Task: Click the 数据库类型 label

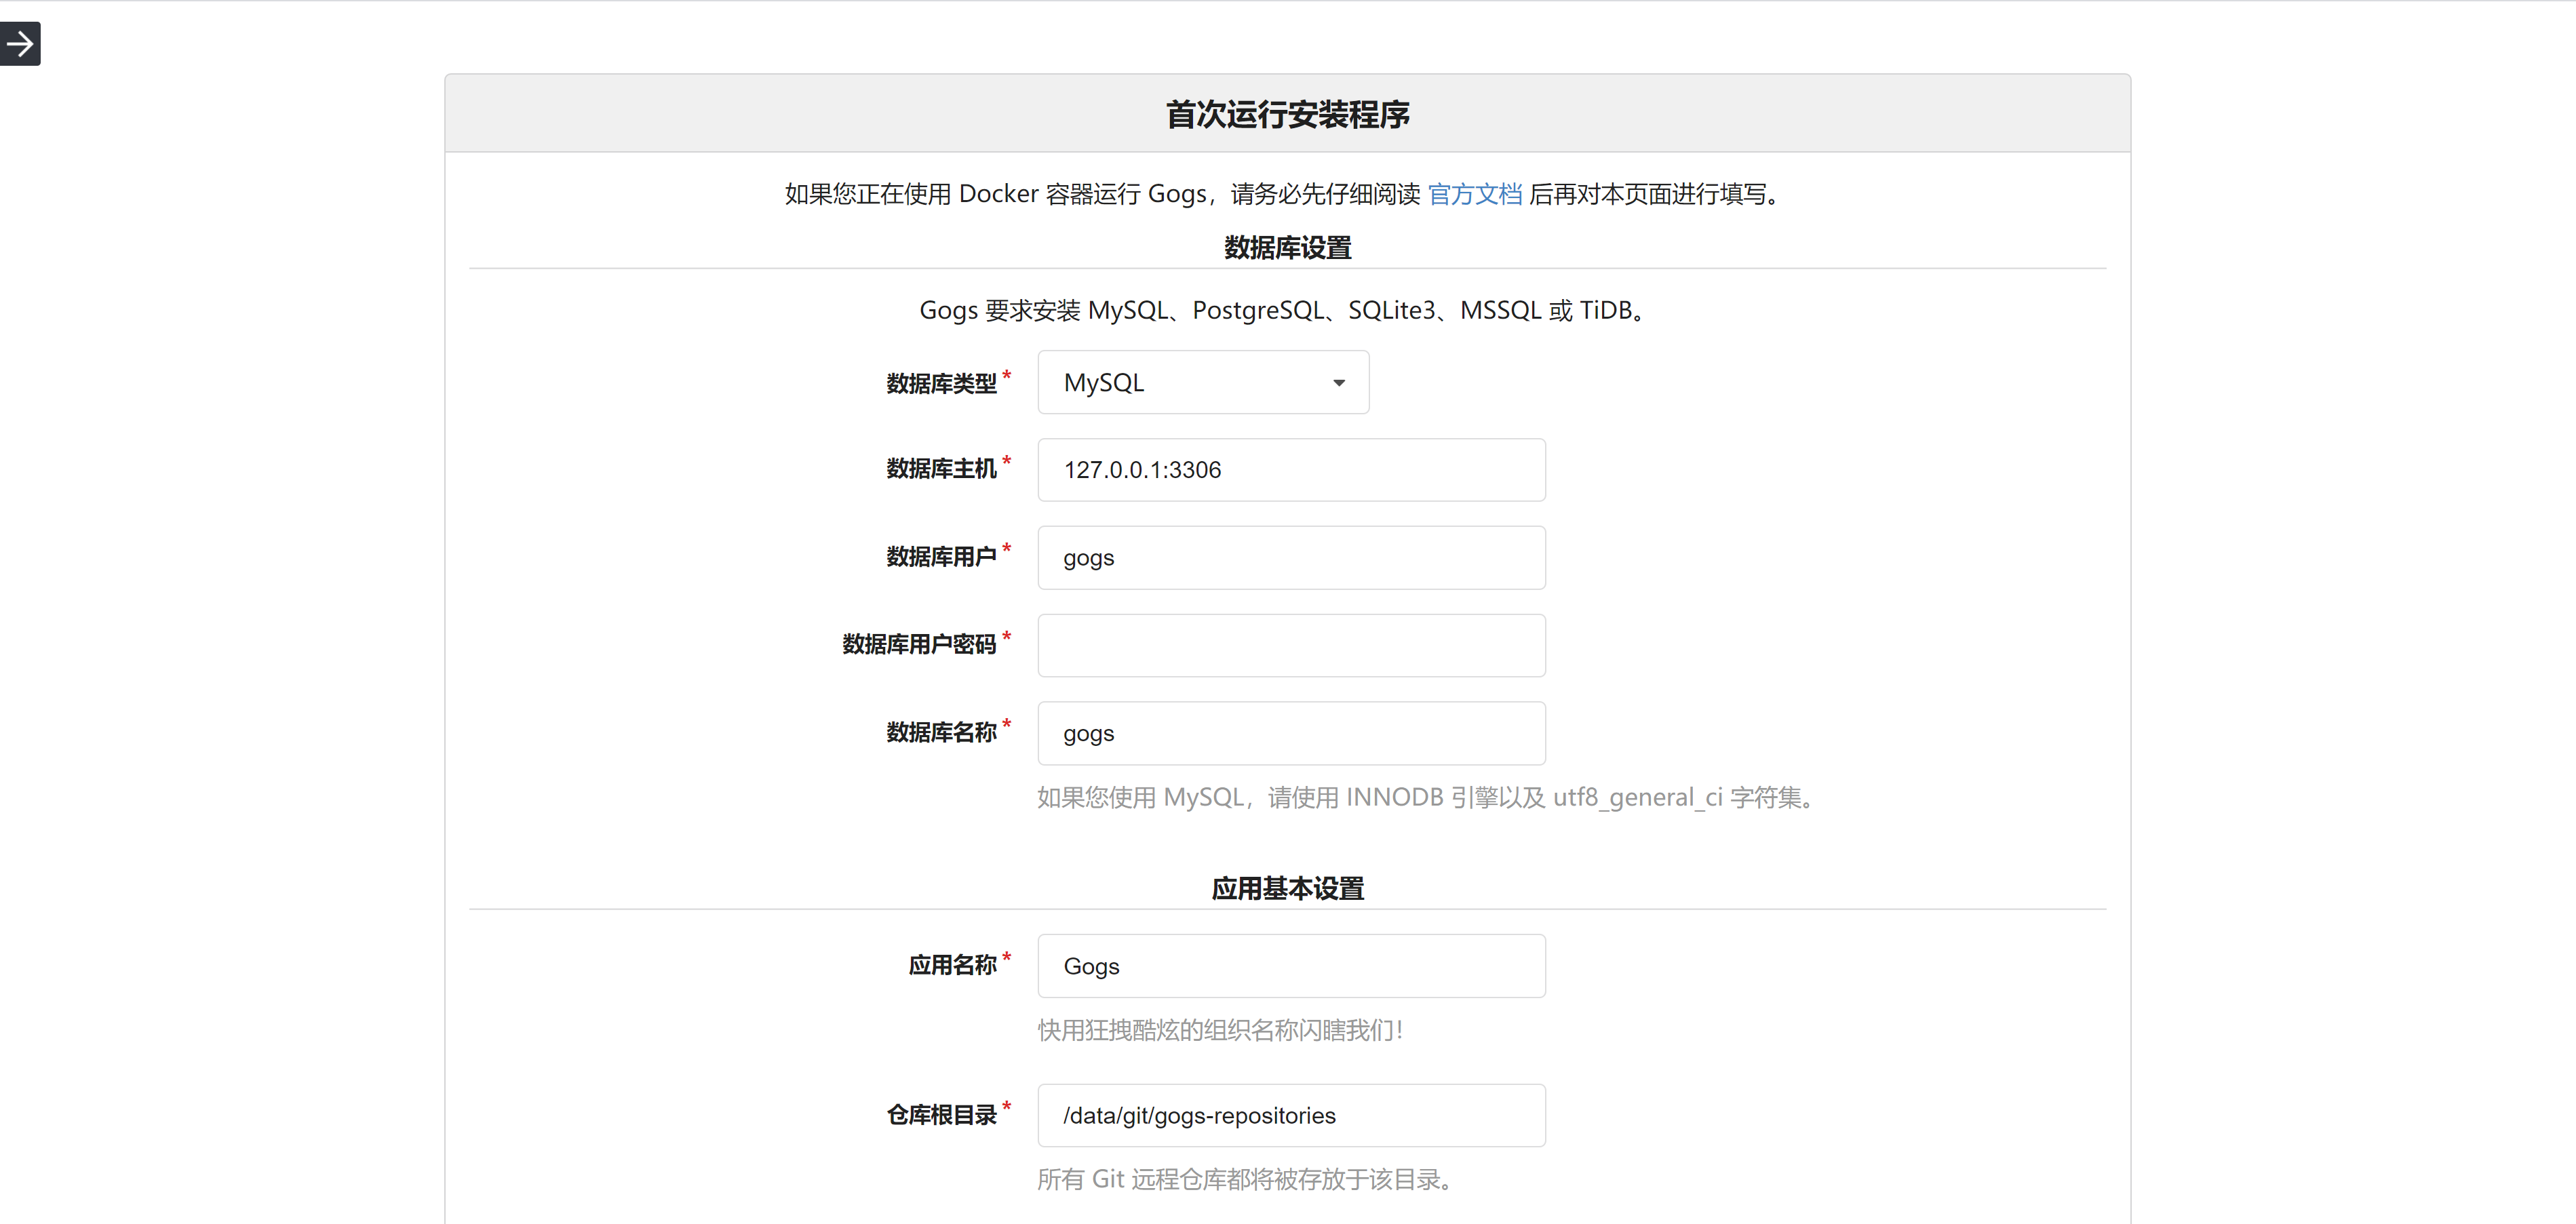Action: pos(941,384)
